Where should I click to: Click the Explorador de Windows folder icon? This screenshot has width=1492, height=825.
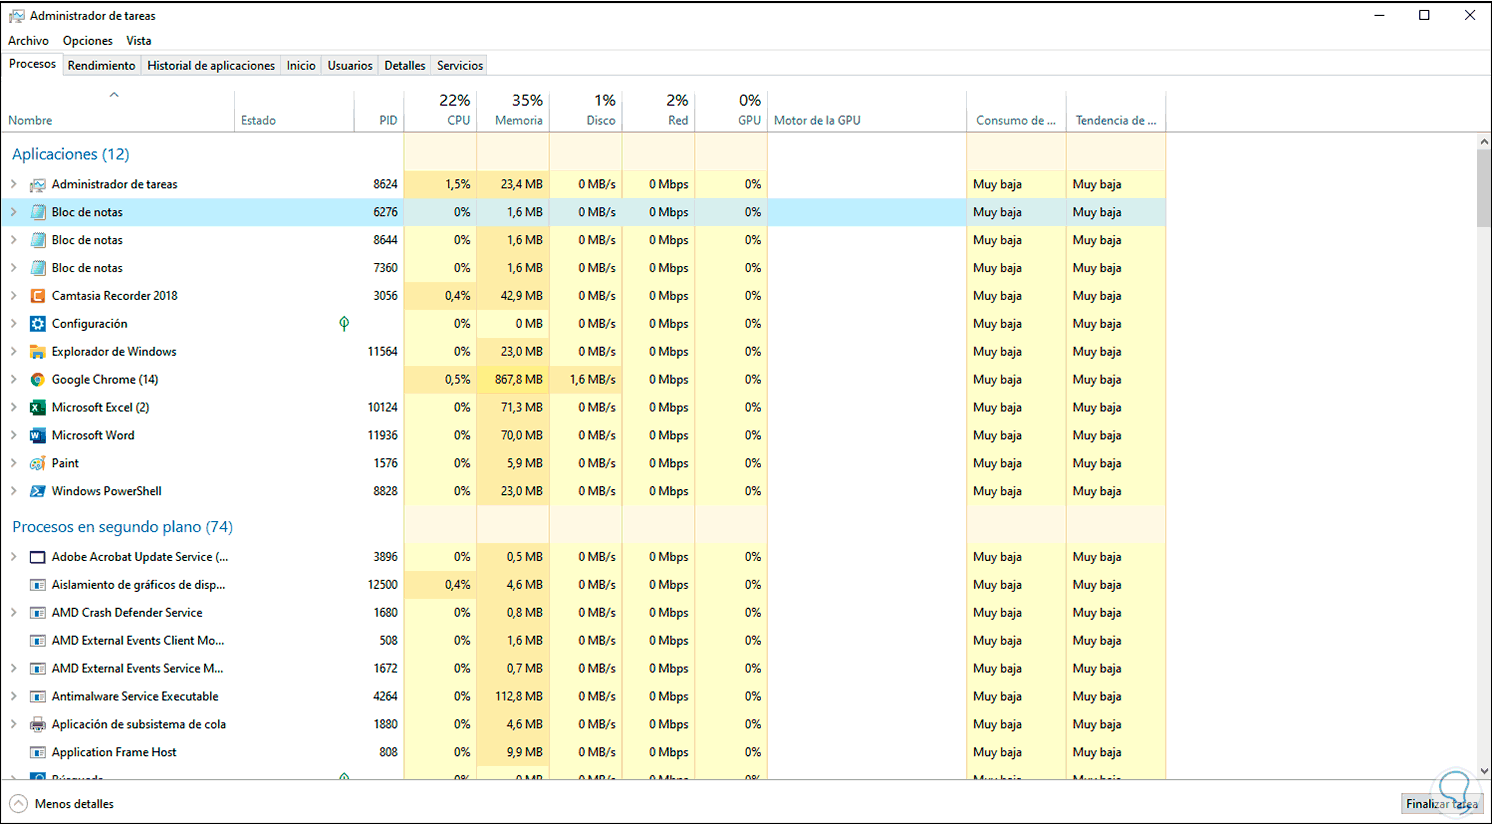coord(38,352)
